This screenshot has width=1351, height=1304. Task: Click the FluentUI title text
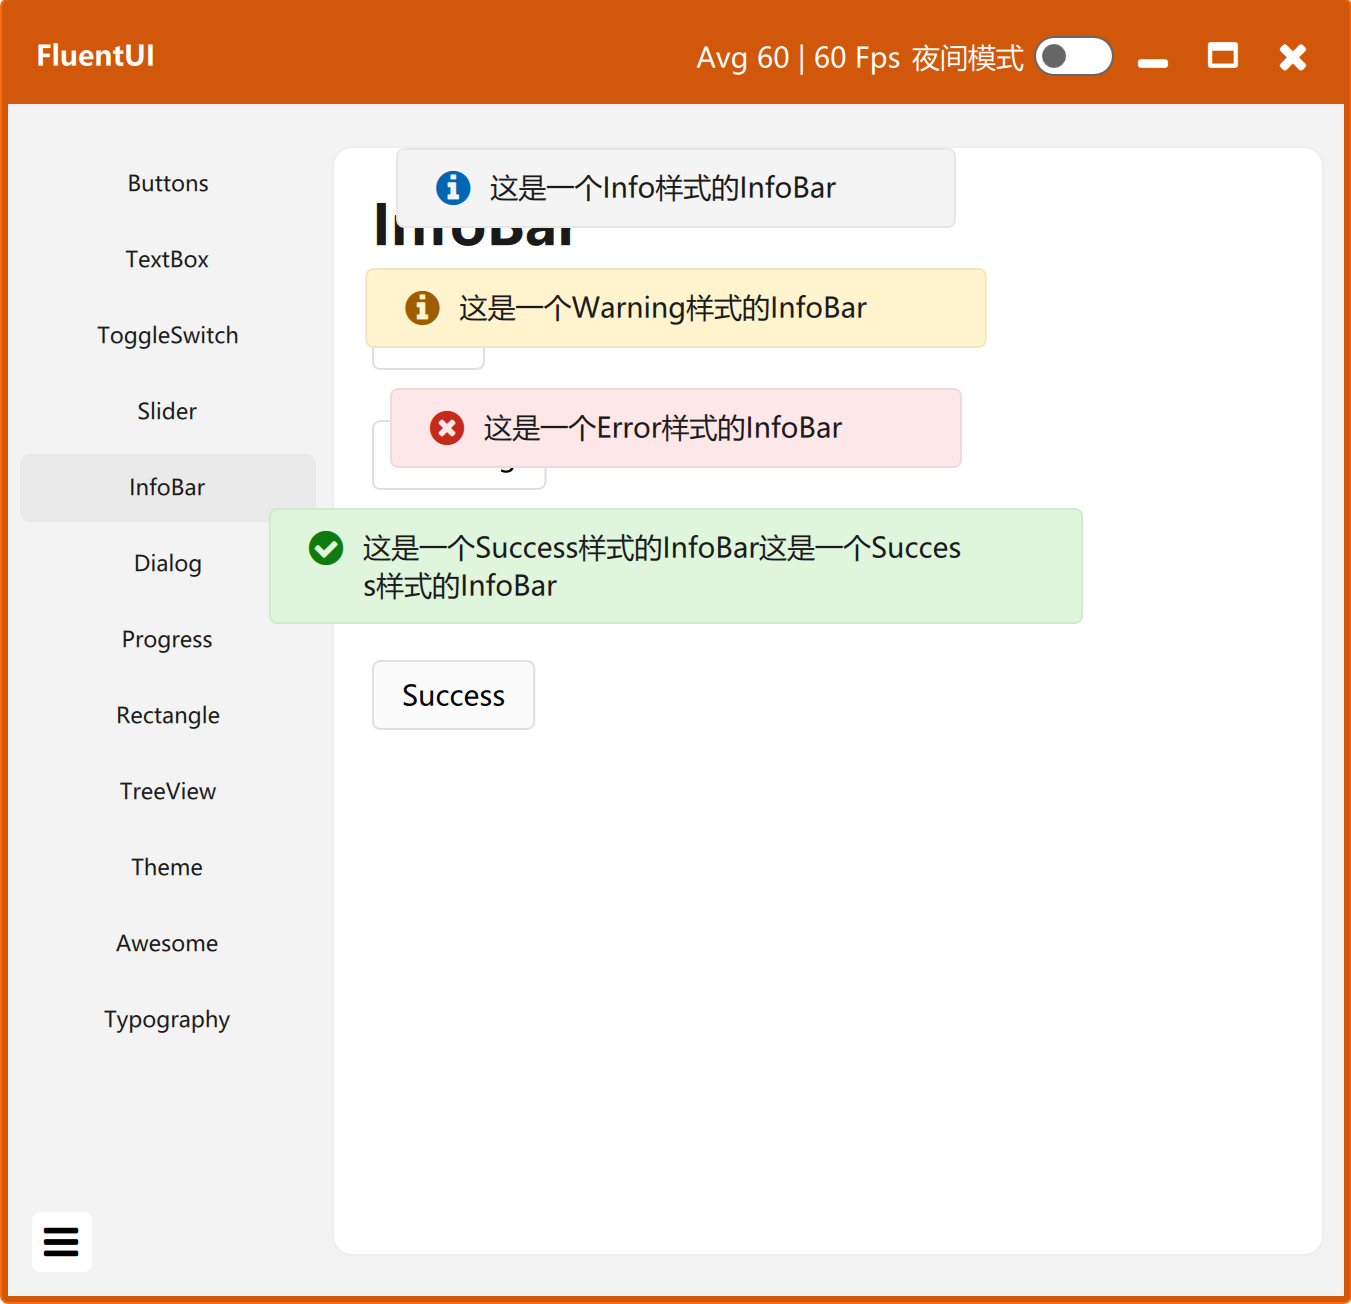point(96,56)
